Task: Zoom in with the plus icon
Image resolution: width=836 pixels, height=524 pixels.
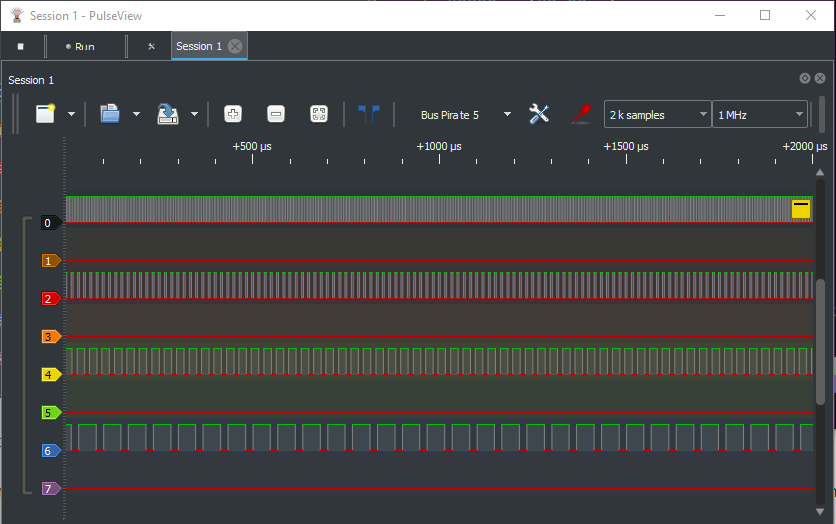Action: (x=233, y=114)
